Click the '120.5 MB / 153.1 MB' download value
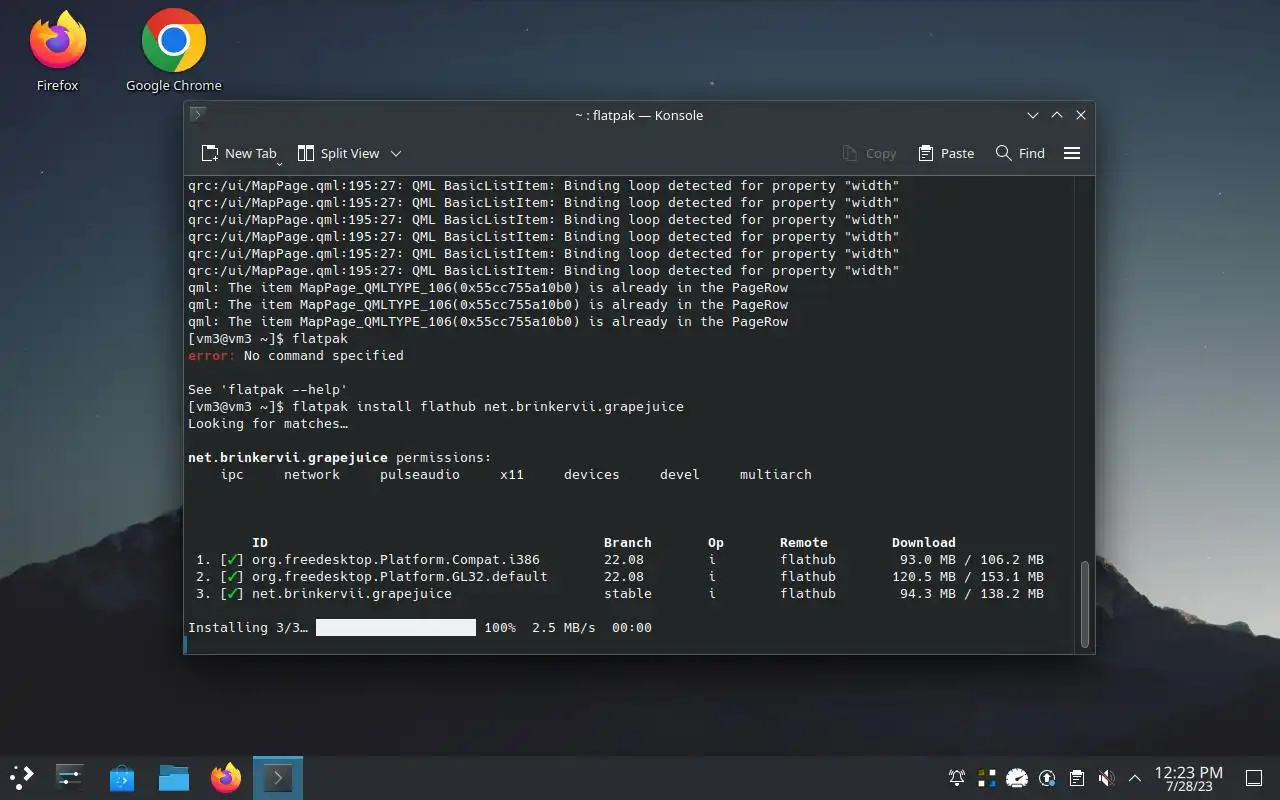Screen dimensions: 1280x800 tap(968, 576)
